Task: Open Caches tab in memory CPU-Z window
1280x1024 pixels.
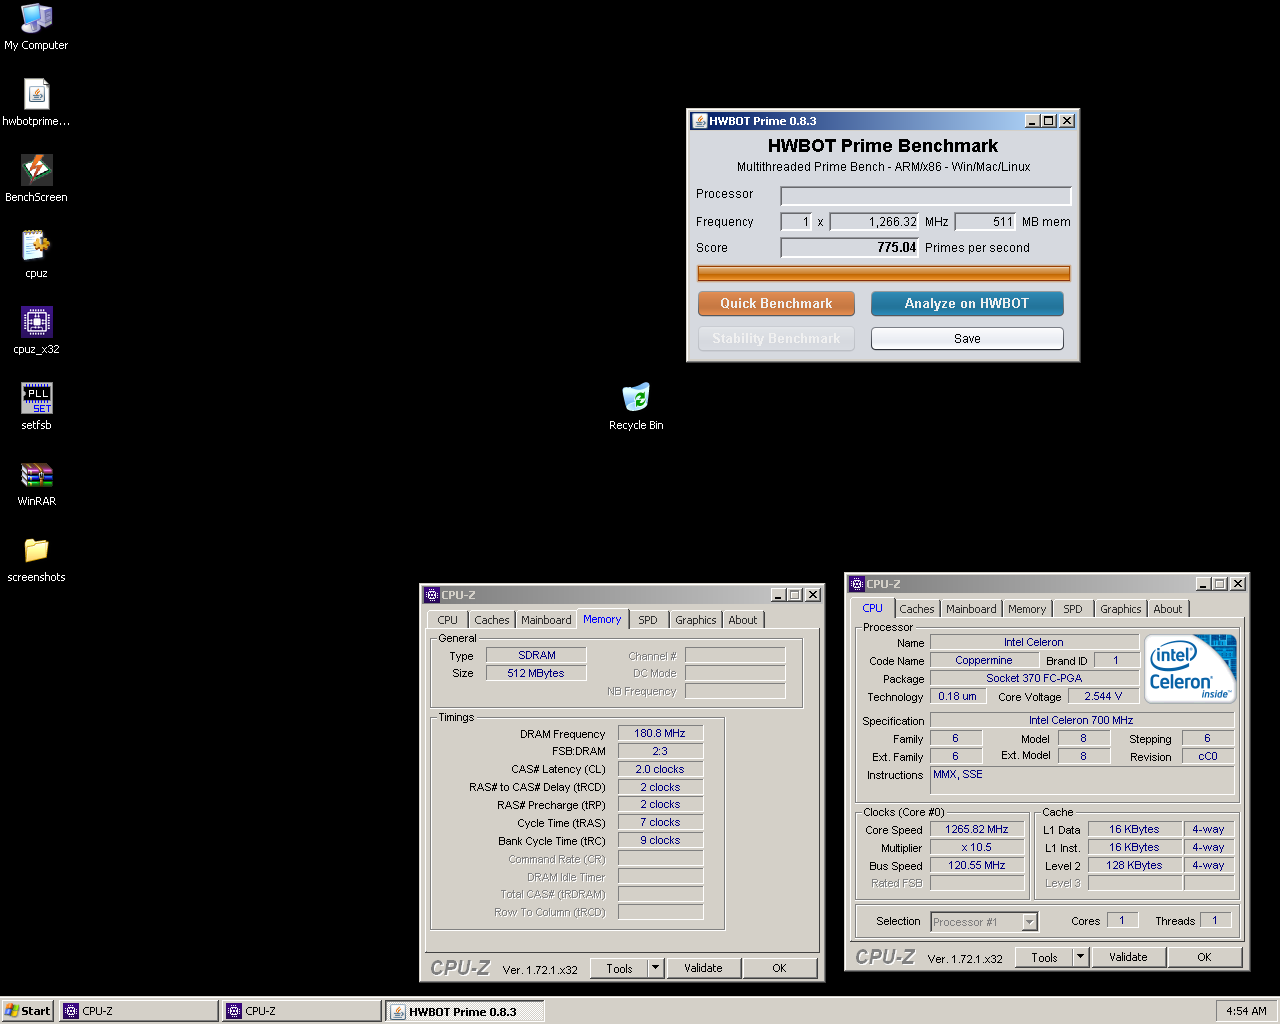Action: (492, 620)
